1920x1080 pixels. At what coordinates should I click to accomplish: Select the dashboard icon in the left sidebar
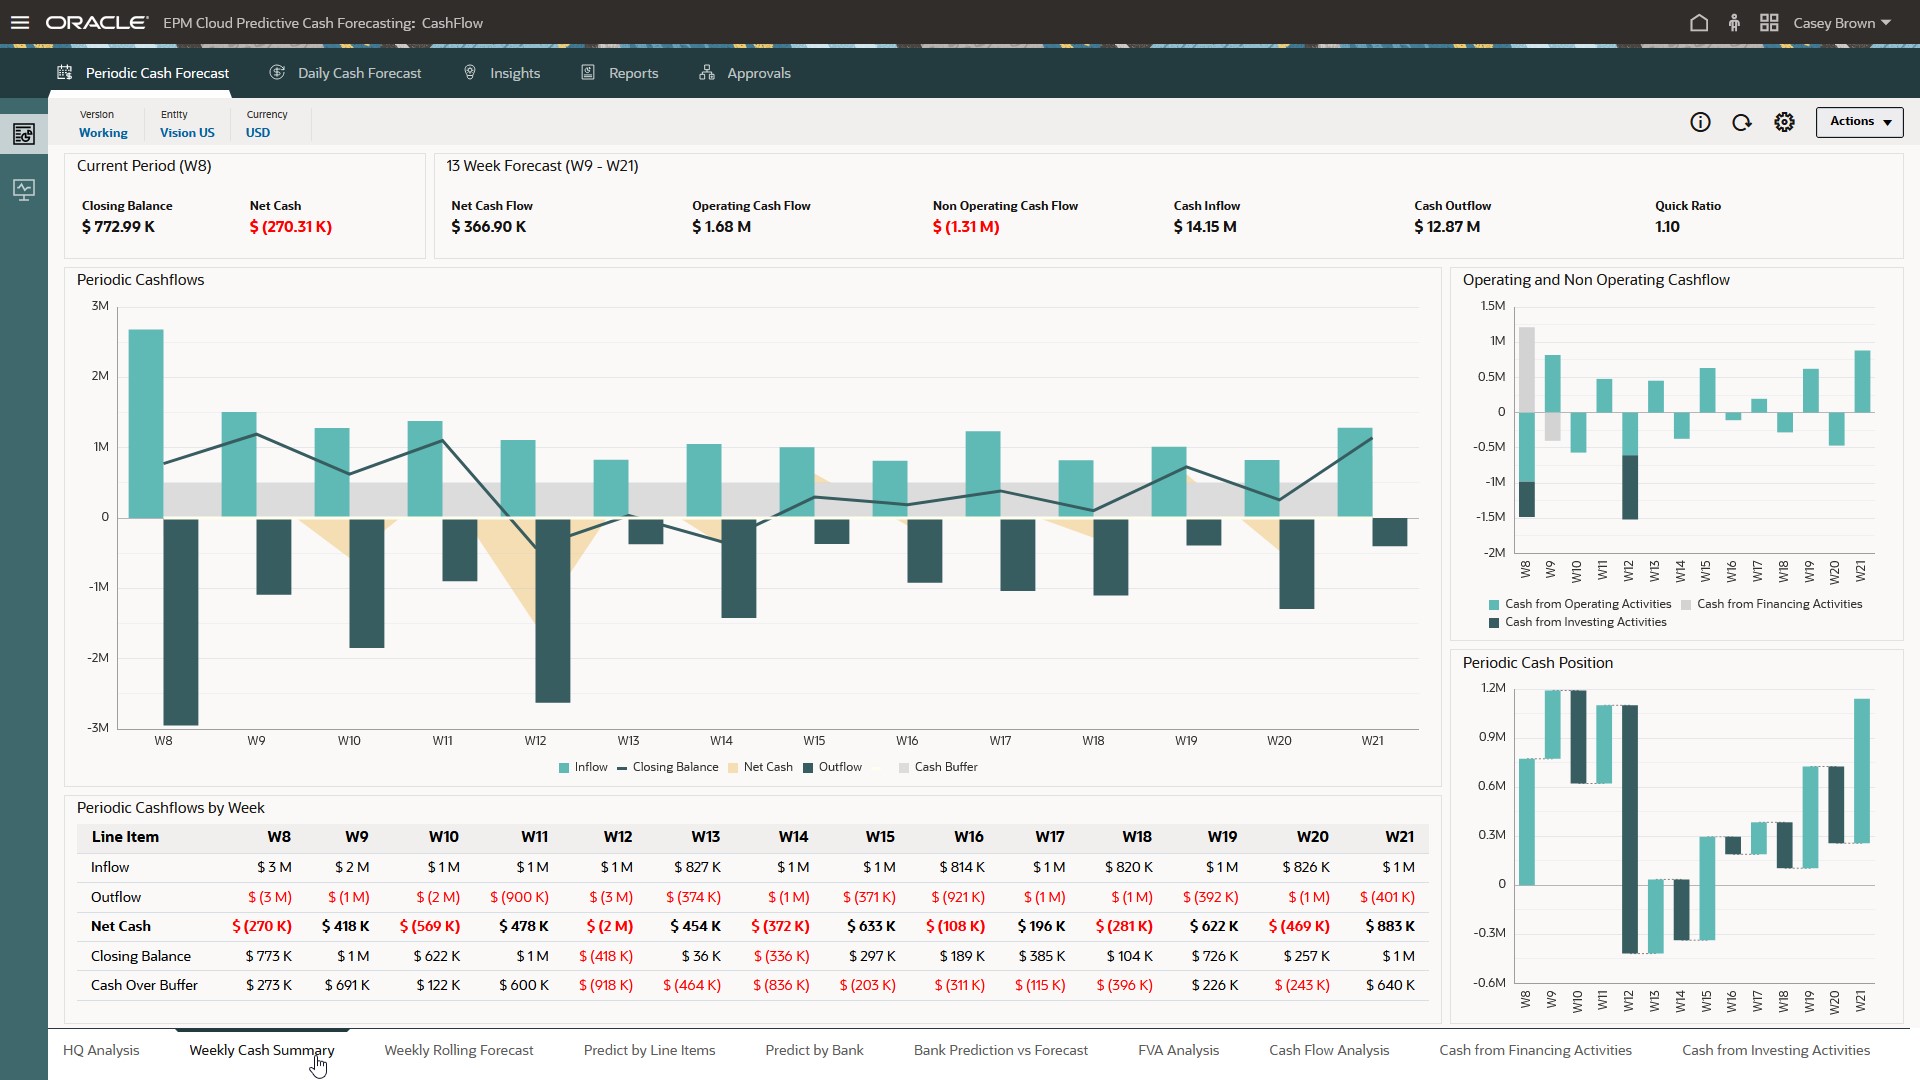(x=22, y=133)
